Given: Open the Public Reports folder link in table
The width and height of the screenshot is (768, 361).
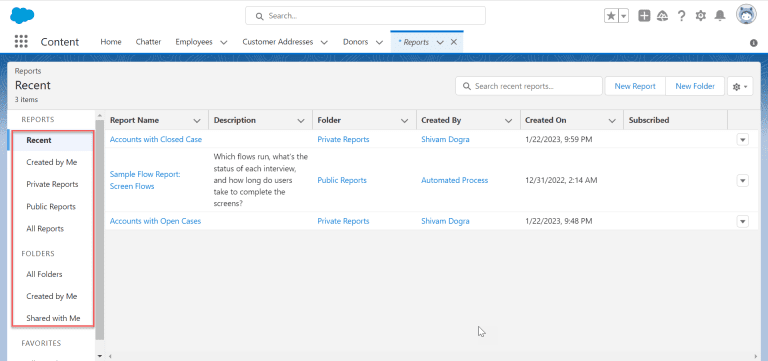Looking at the screenshot, I should [x=342, y=180].
